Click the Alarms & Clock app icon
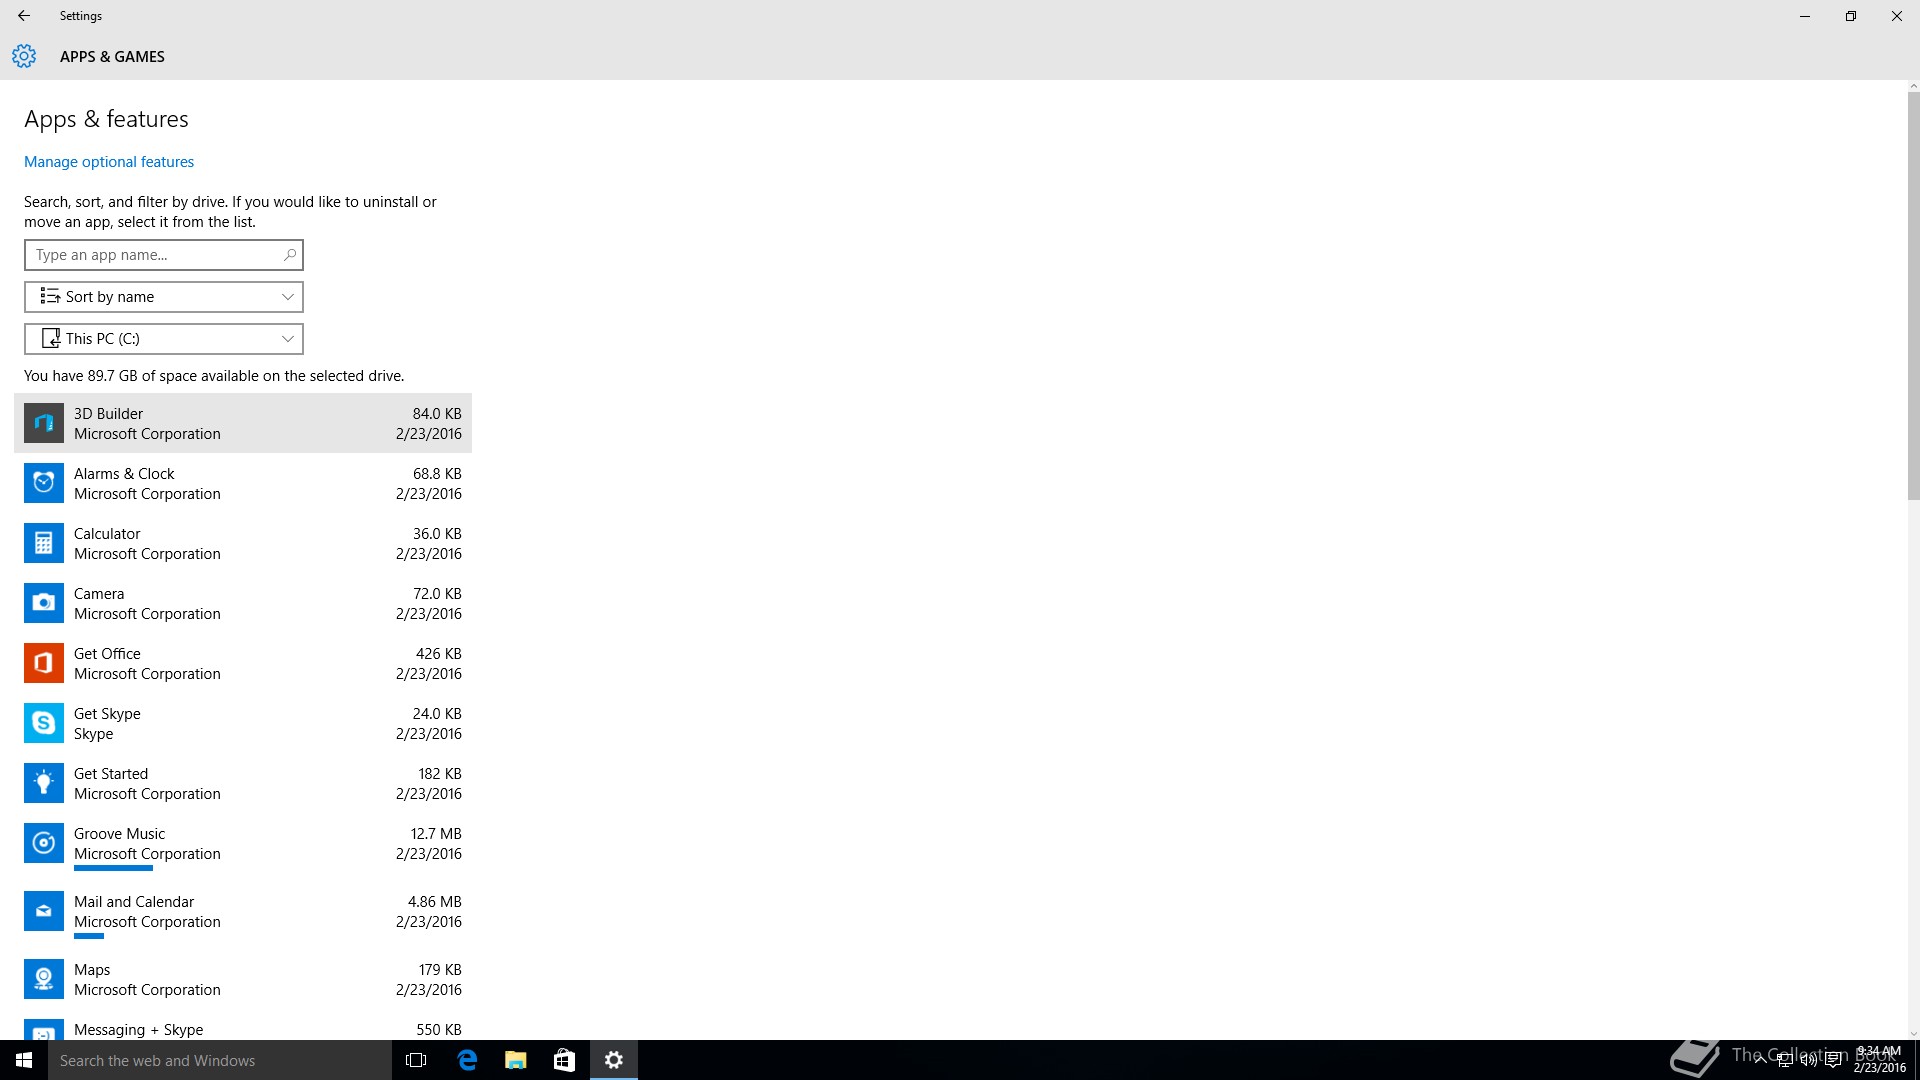 click(x=44, y=483)
